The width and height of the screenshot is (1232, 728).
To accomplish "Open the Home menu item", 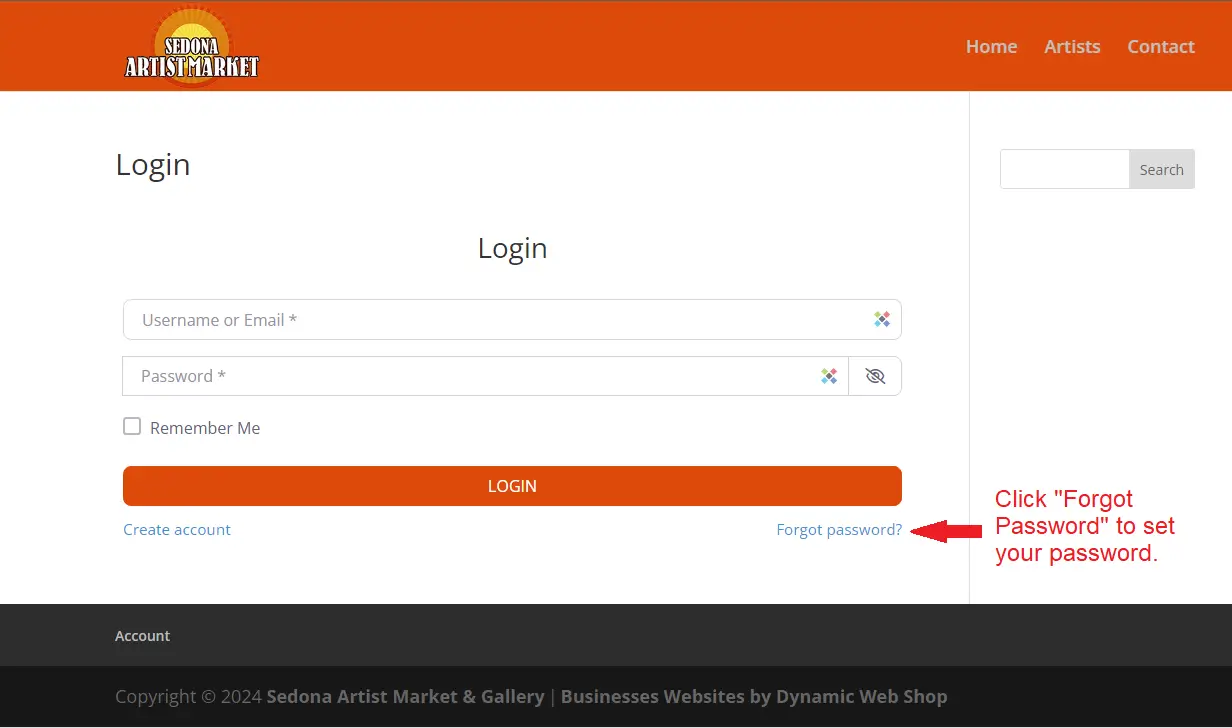I will (991, 46).
